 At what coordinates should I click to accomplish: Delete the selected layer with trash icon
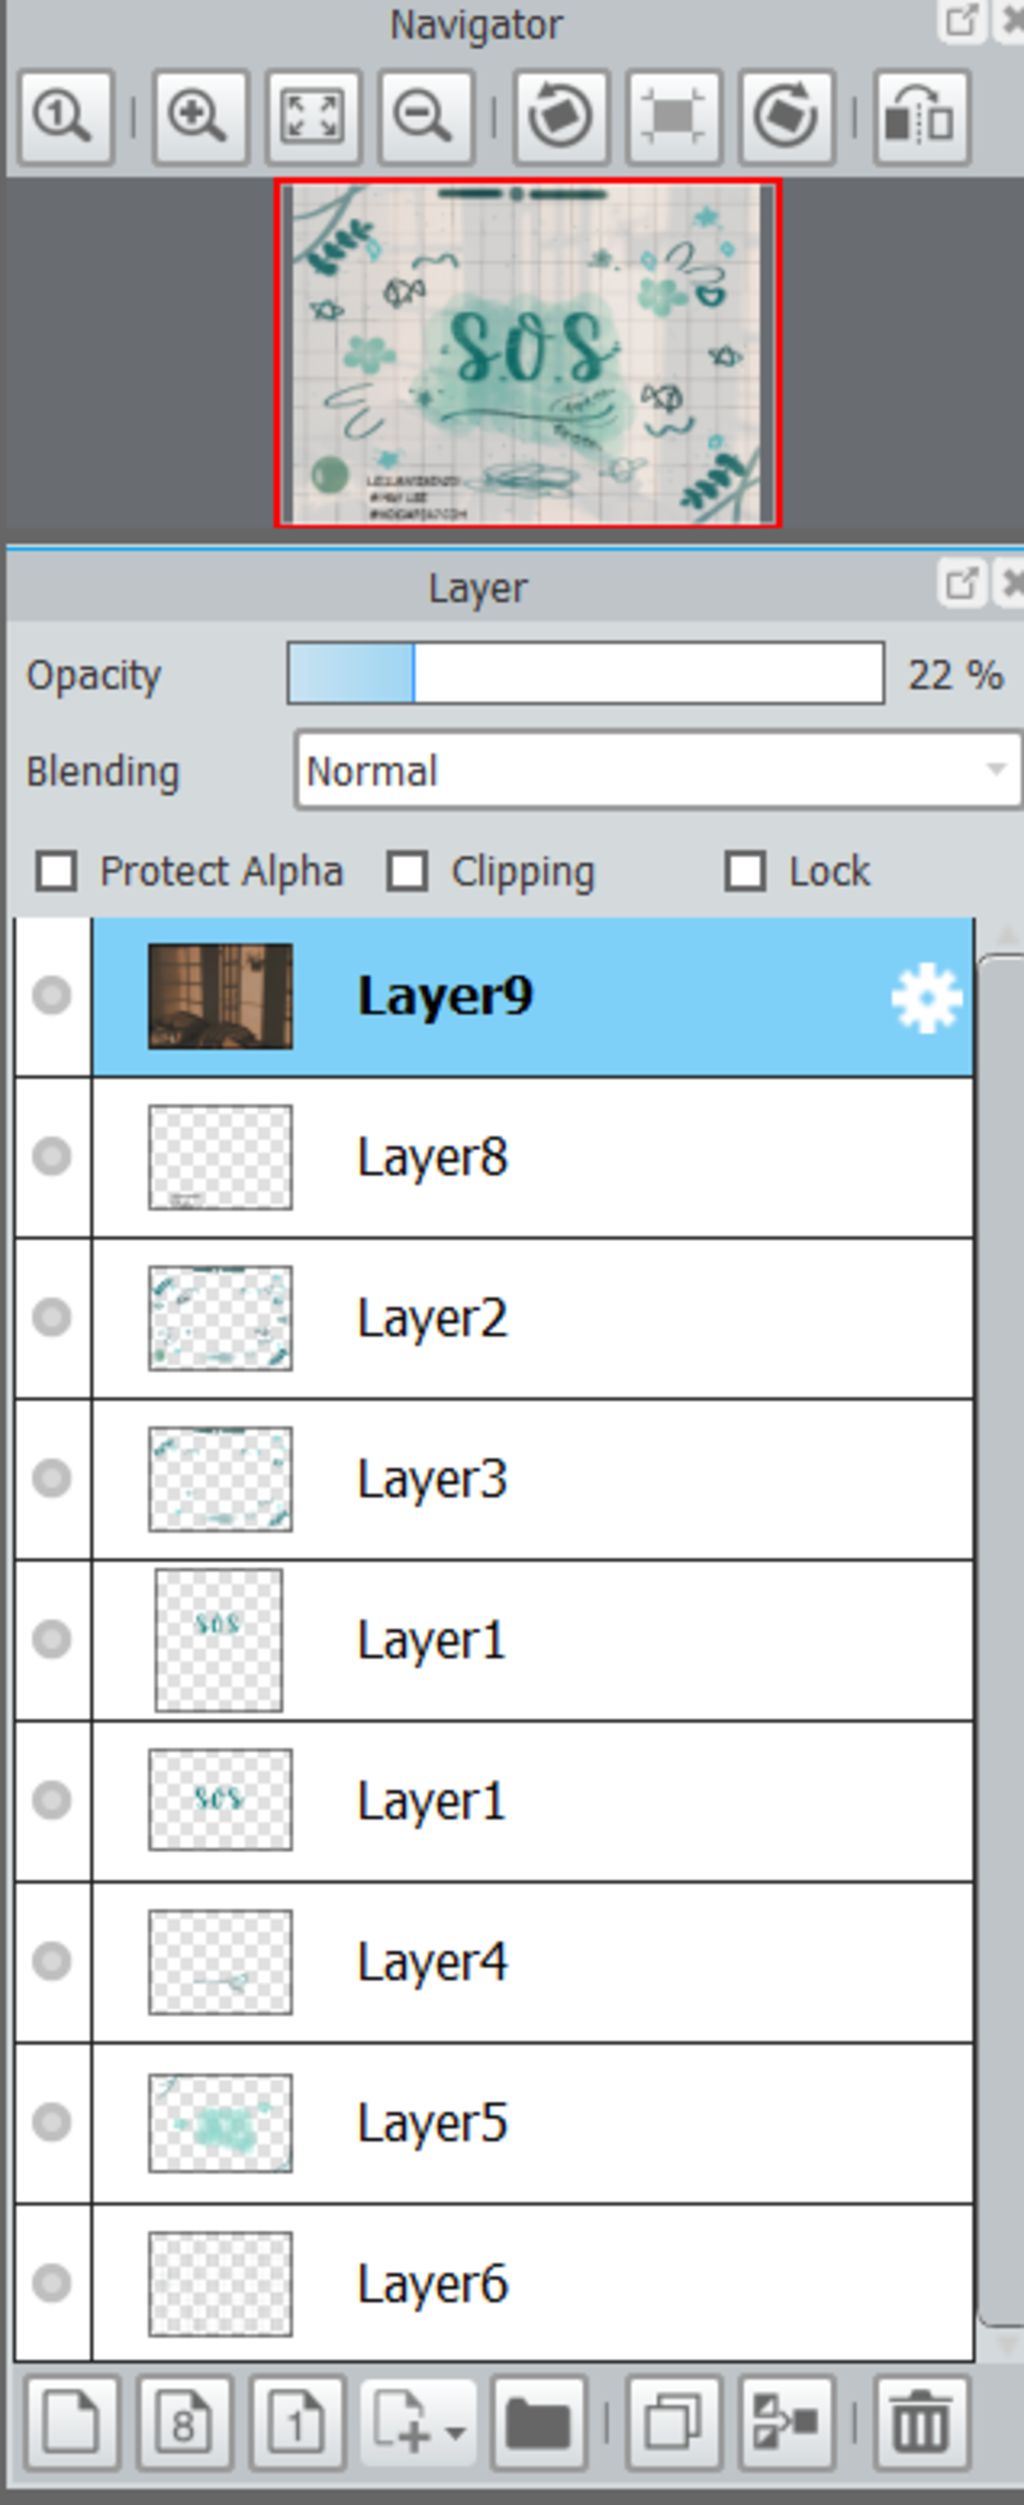[x=920, y=2424]
